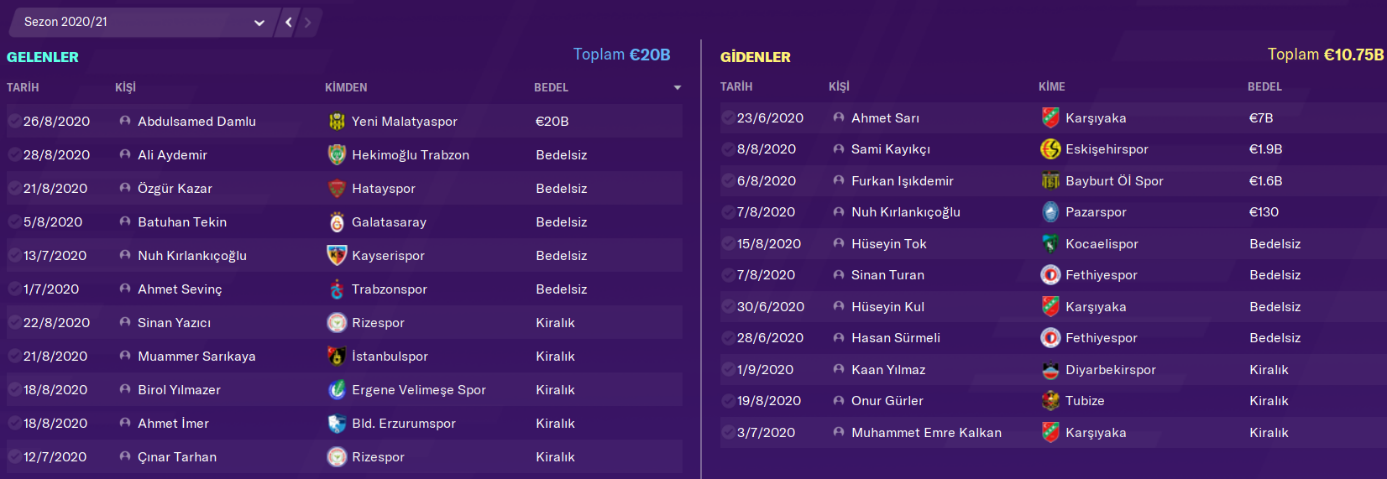
Task: Sort incoming transfers by TARİH column
Action: [23, 88]
